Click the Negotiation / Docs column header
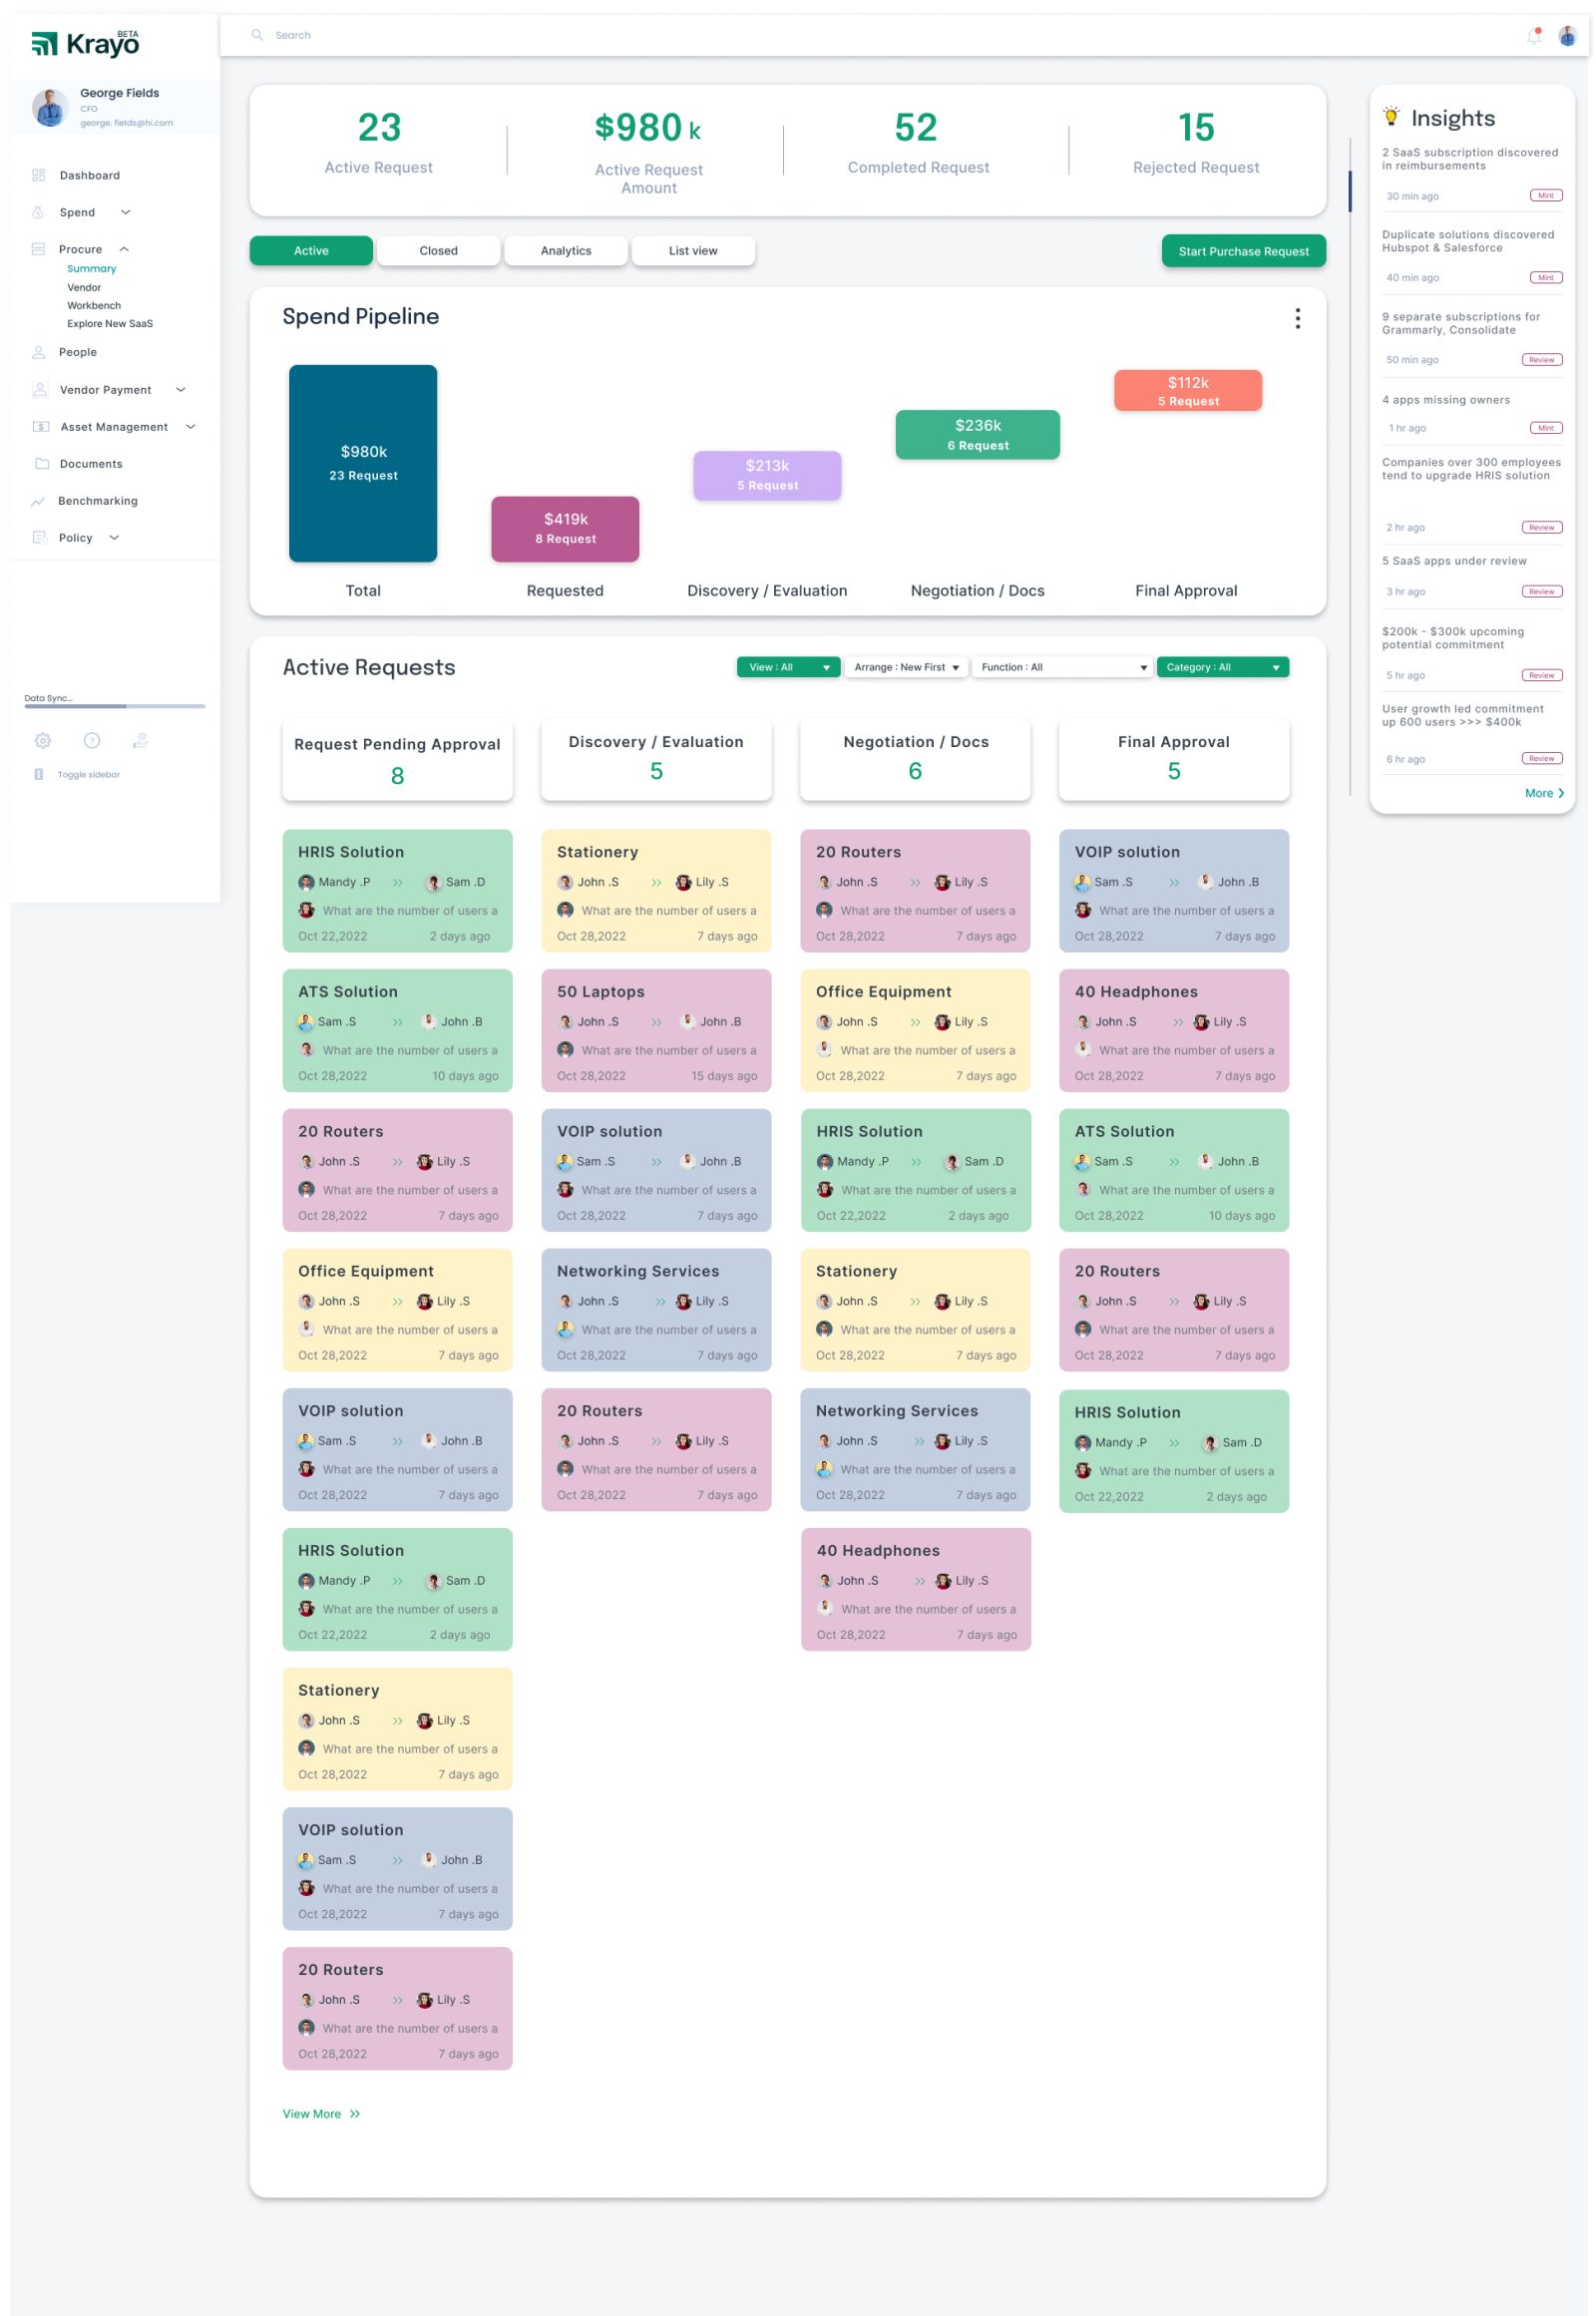1596x2316 pixels. click(x=915, y=760)
